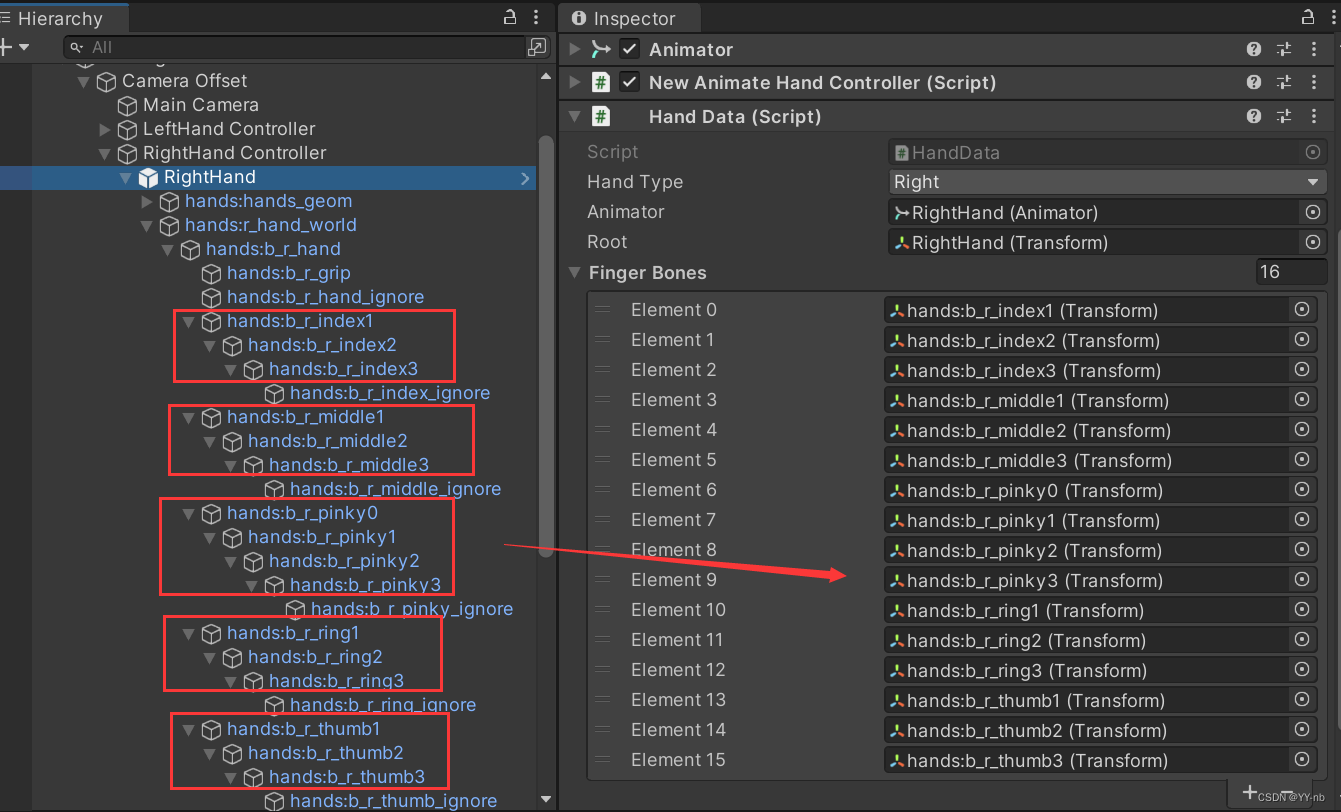Select hands:b_r_hand_ignore object
The width and height of the screenshot is (1341, 812).
[325, 297]
